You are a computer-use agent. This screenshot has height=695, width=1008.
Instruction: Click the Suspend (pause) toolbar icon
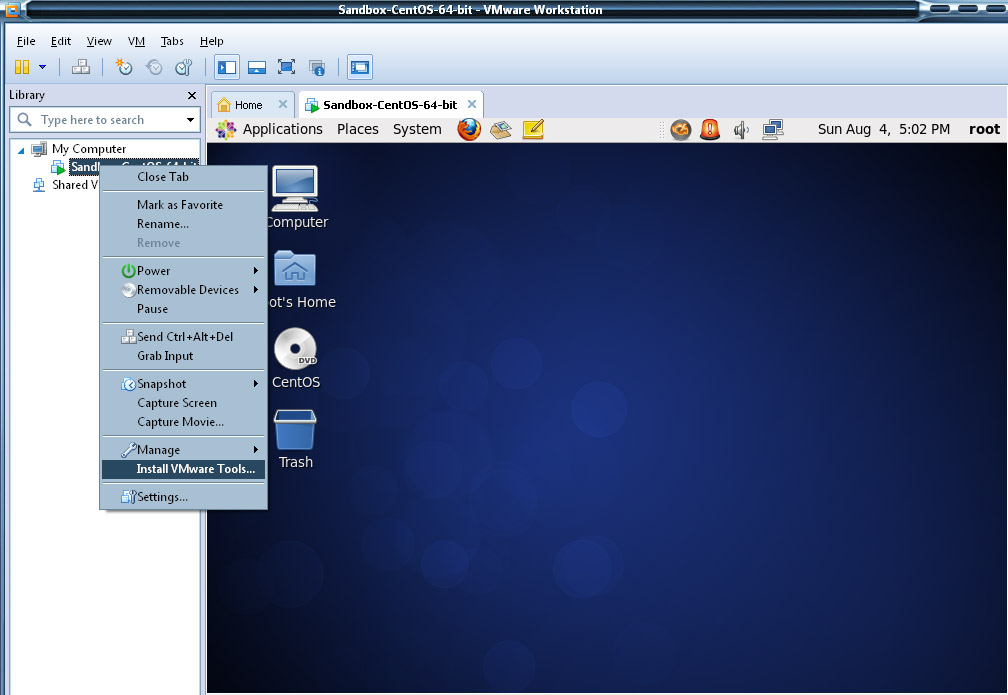tap(22, 67)
